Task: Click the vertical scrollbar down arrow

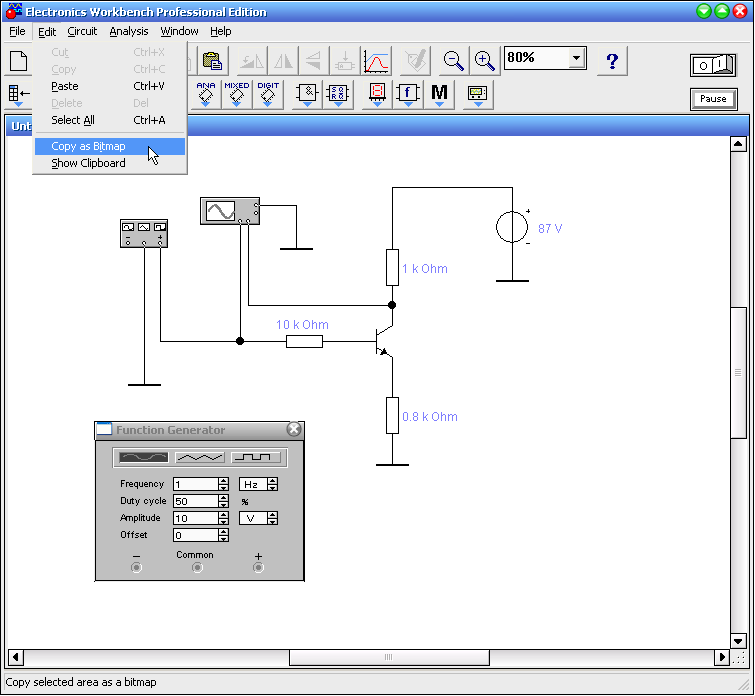Action: pyautogui.click(x=738, y=641)
